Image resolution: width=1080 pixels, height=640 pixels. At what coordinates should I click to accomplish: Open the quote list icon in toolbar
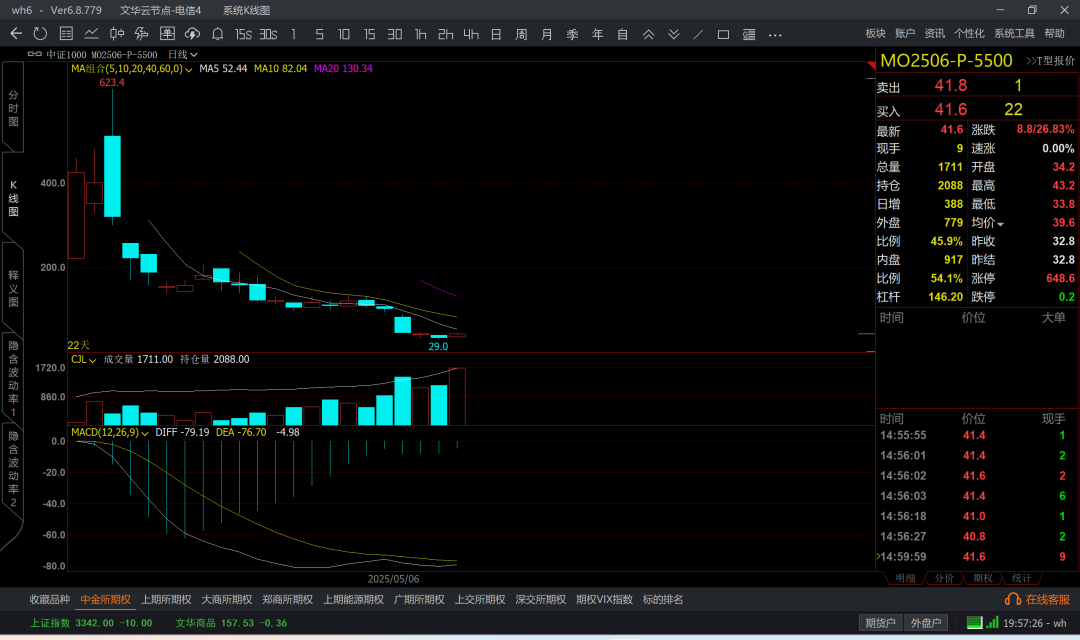(x=66, y=34)
